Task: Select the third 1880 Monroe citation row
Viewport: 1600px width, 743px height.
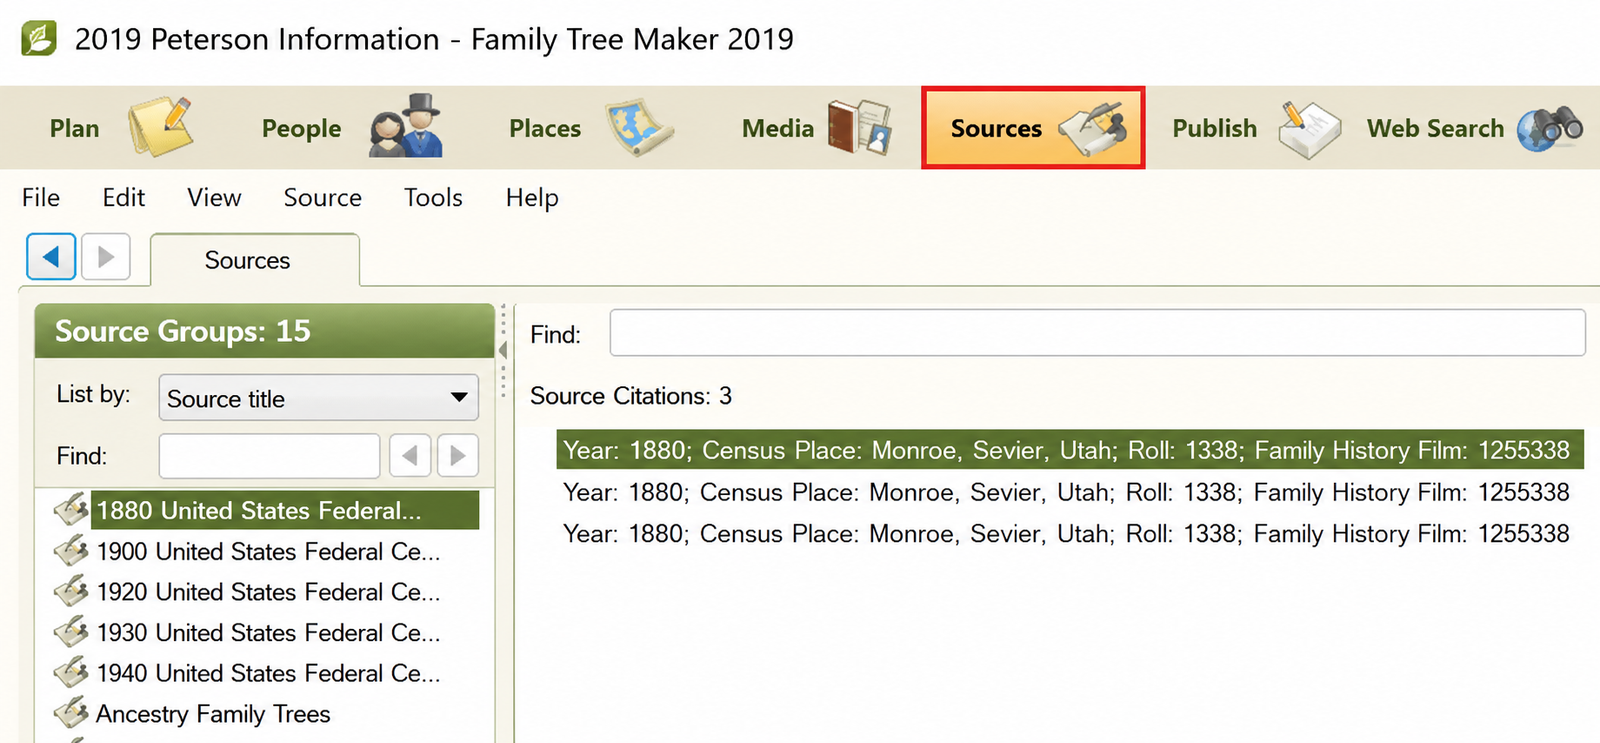Action: tap(1066, 533)
